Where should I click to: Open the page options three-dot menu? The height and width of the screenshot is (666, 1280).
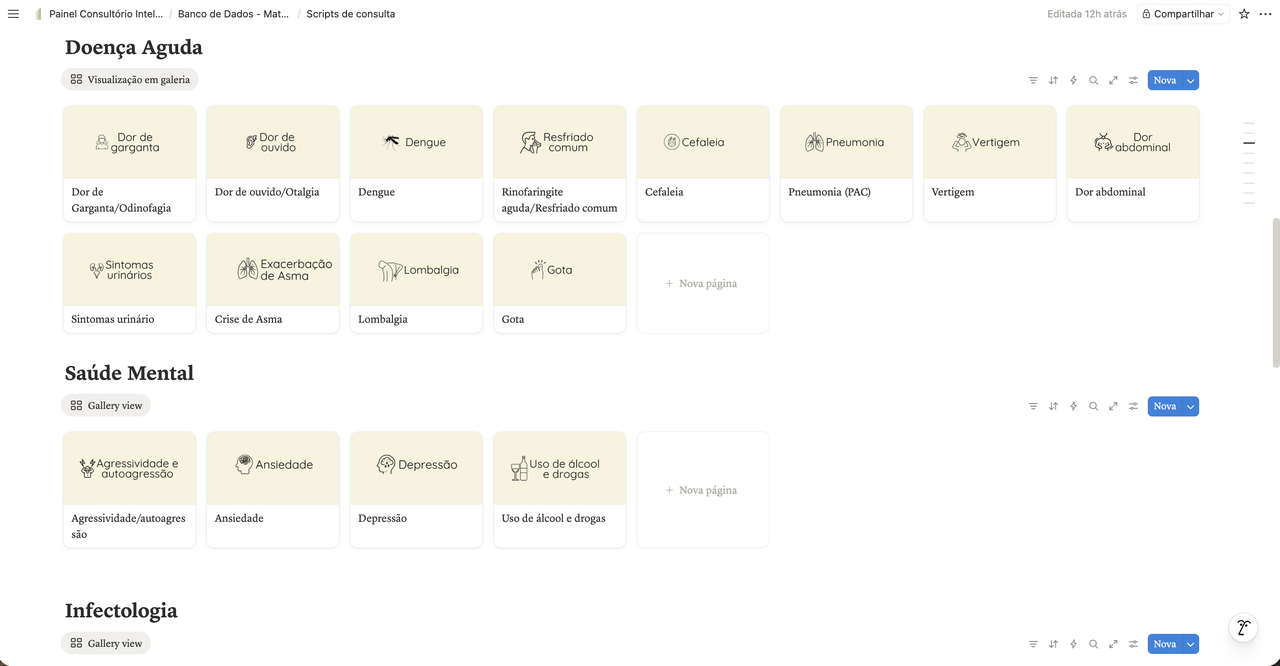(1265, 14)
